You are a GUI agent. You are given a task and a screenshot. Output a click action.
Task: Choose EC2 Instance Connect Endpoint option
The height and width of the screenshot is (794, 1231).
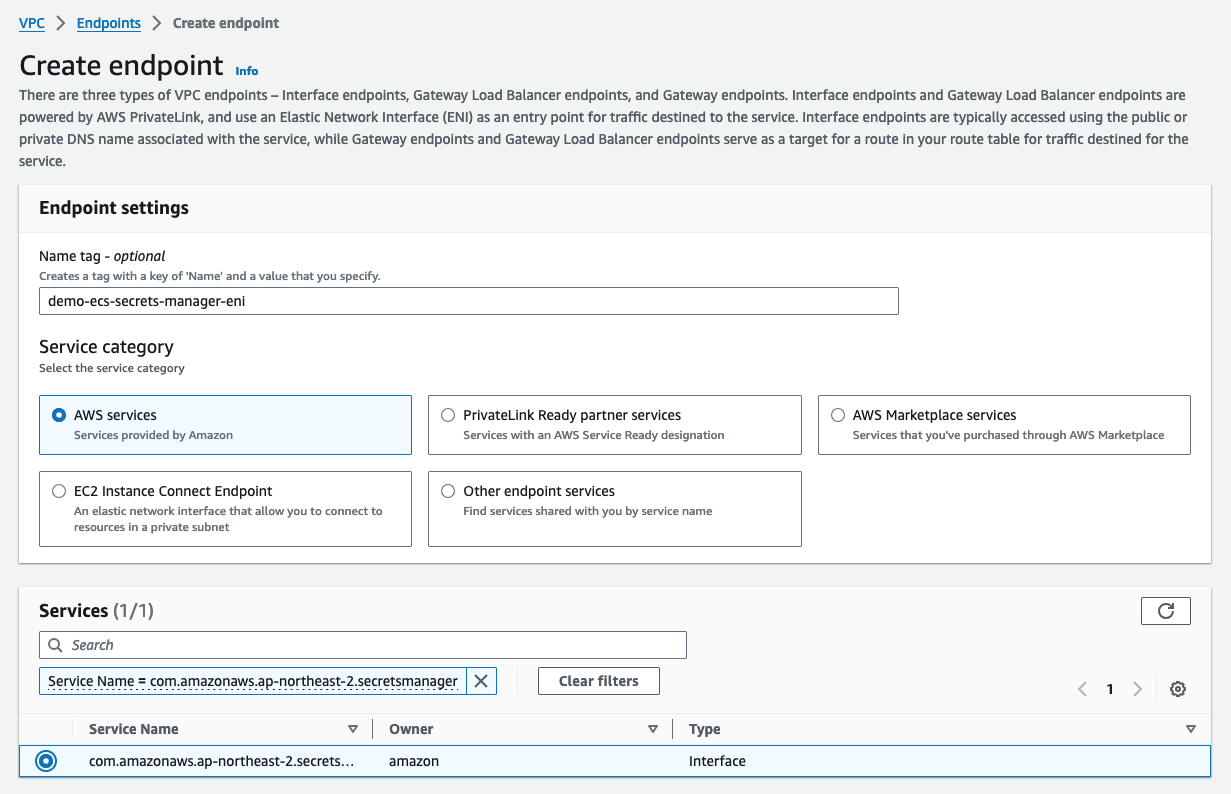pos(59,491)
